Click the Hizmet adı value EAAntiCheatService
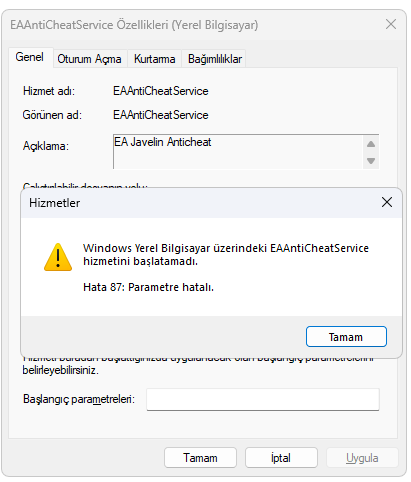 161,91
